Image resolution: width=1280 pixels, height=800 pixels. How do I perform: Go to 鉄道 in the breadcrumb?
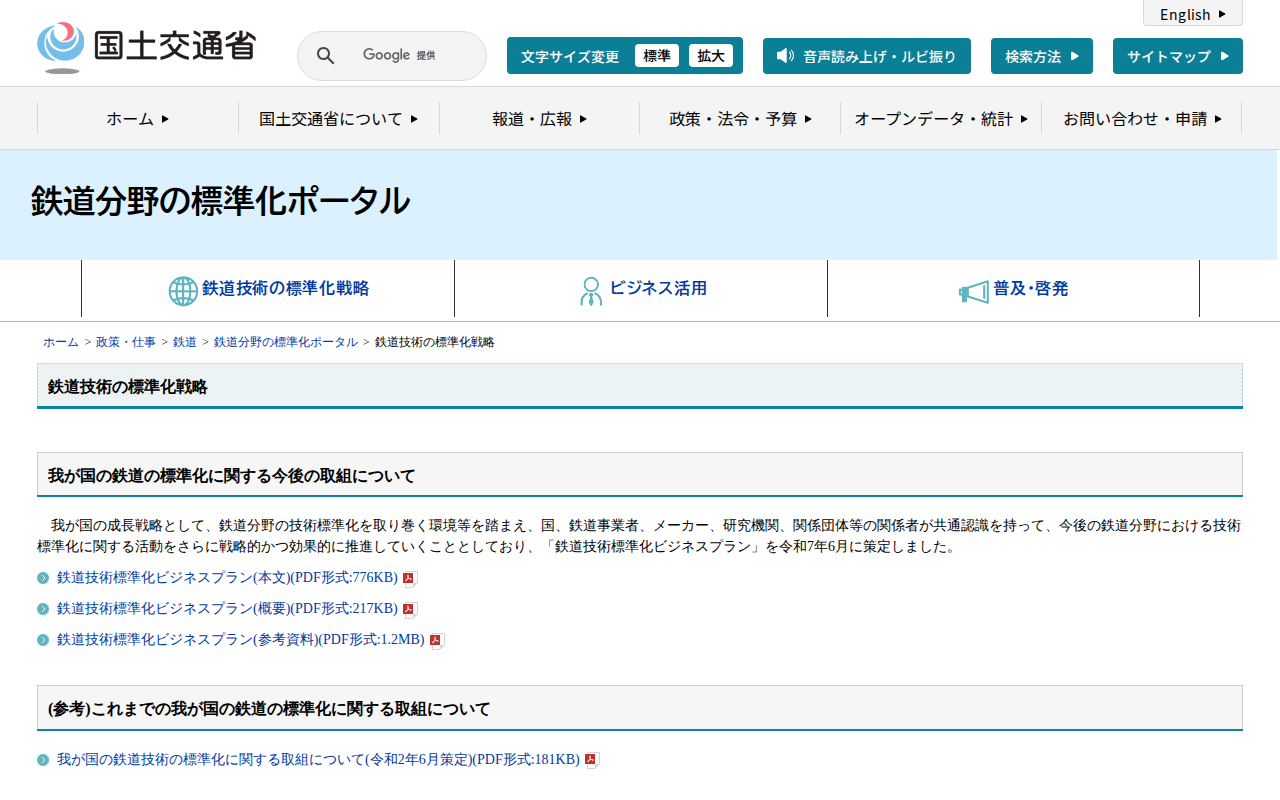click(x=184, y=342)
